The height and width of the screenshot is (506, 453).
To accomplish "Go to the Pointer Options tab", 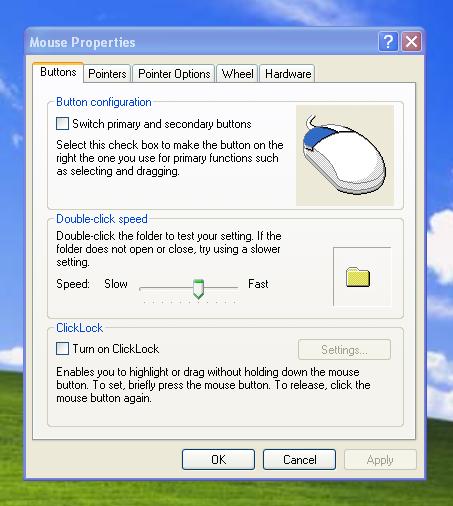I will tap(174, 74).
